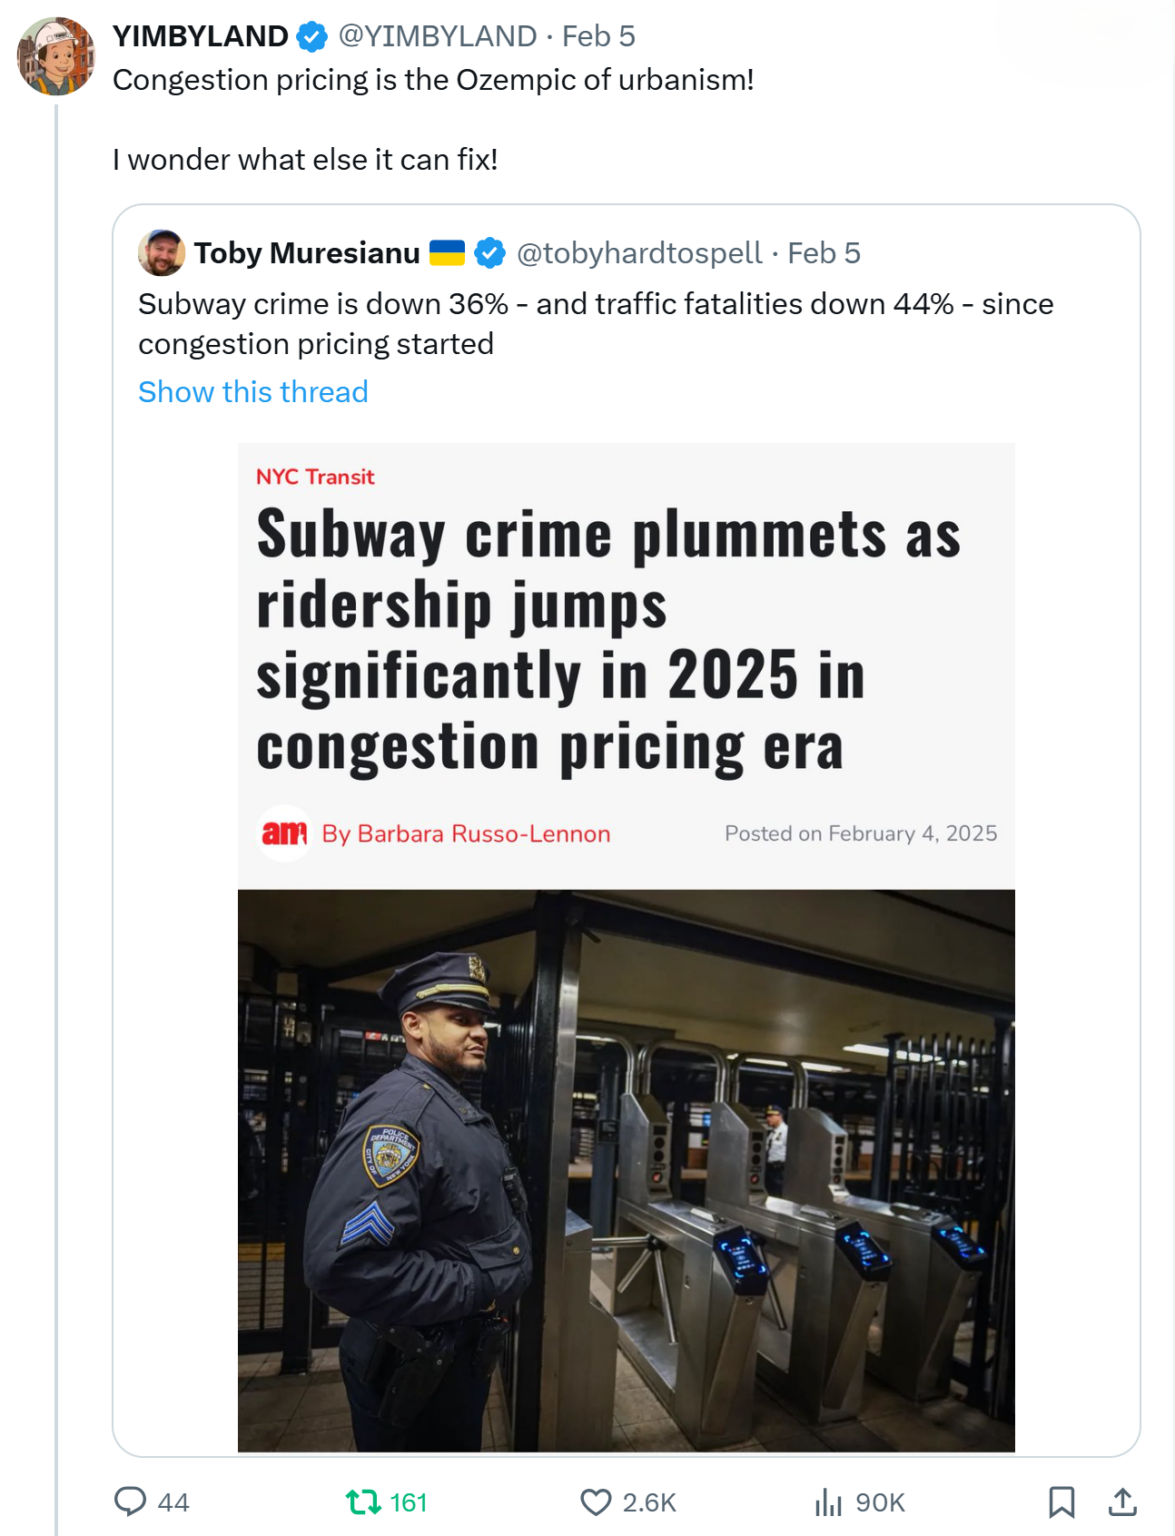Click YIMBYLAND profile avatar
1175x1536 pixels.
click(56, 56)
